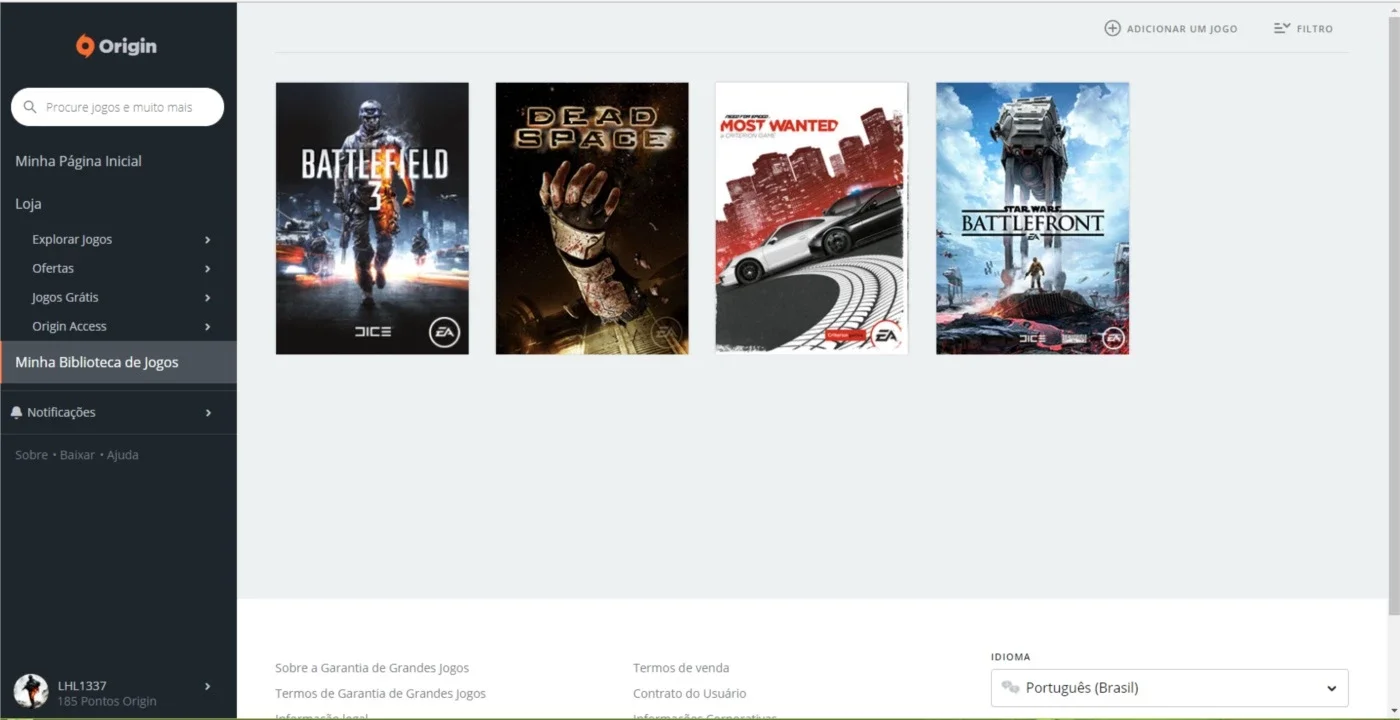1400x720 pixels.
Task: Open Contrato do Usuário link
Action: click(x=689, y=694)
